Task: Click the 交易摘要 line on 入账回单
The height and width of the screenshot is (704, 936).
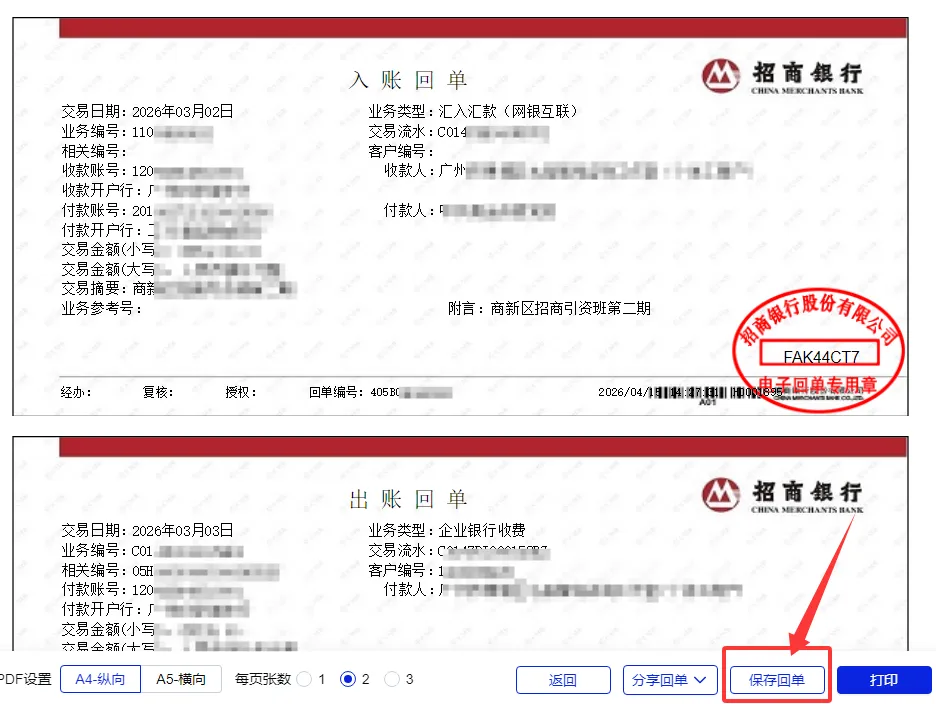Action: point(178,289)
